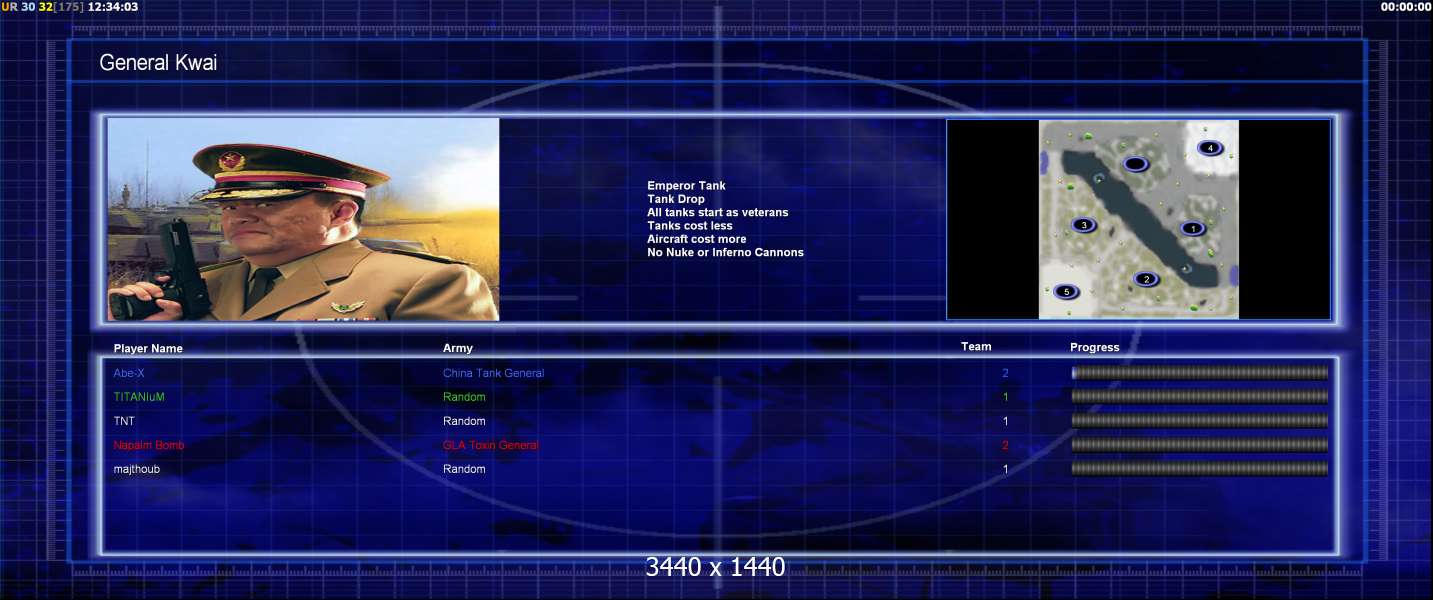
Task: Click the 'UR 30 32' overlay readout
Action: pos(26,7)
